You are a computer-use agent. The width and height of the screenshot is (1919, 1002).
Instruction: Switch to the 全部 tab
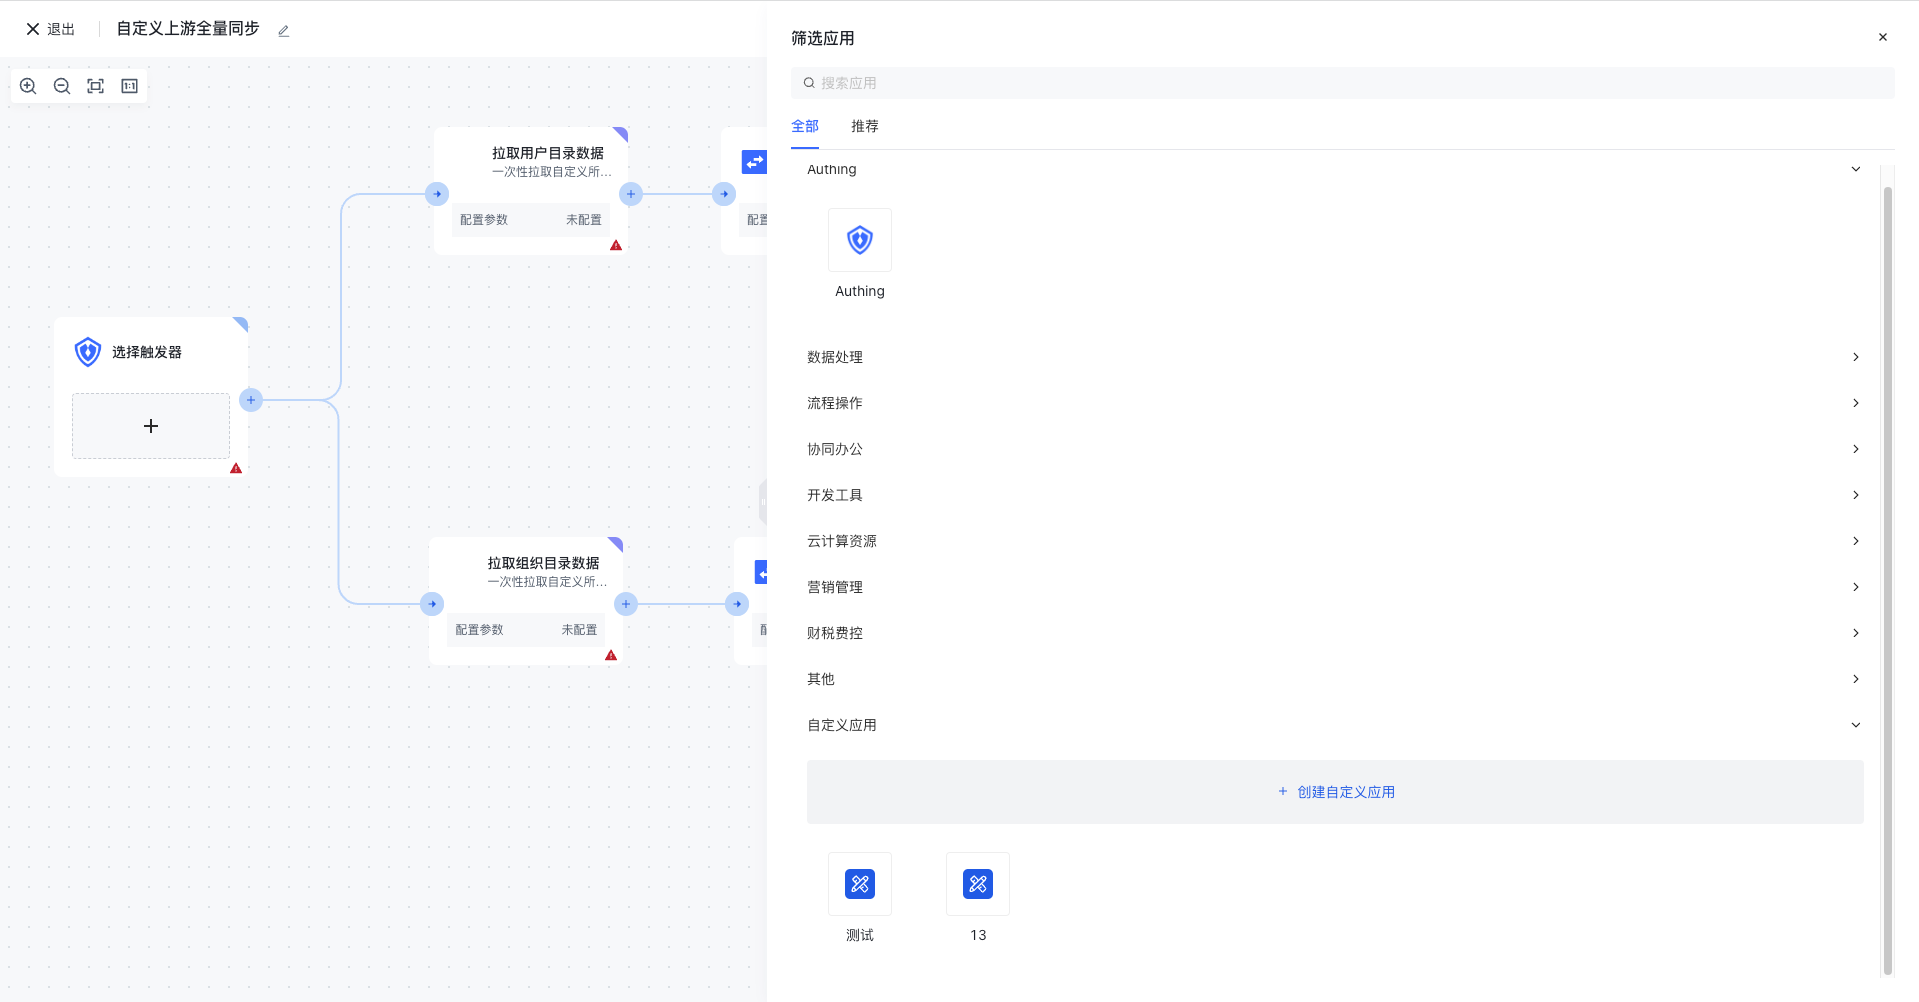pos(804,126)
